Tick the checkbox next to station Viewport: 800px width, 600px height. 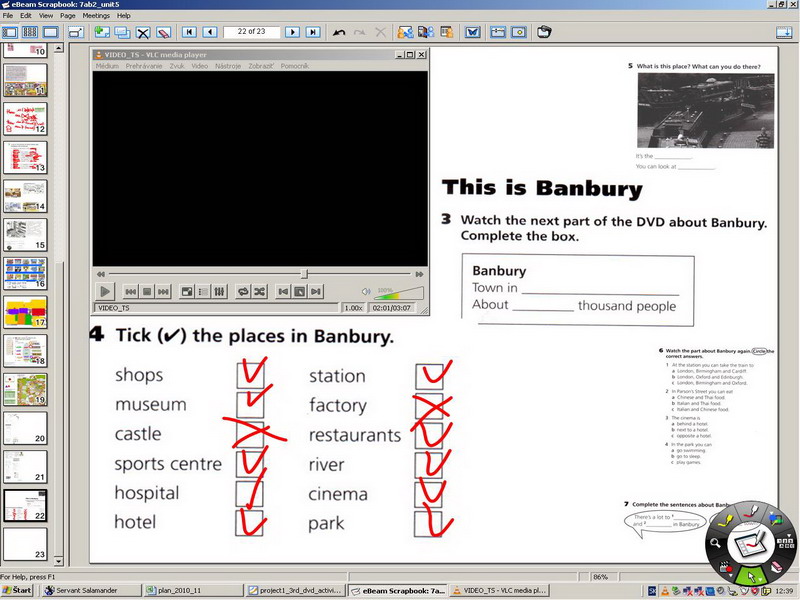pyautogui.click(x=429, y=376)
